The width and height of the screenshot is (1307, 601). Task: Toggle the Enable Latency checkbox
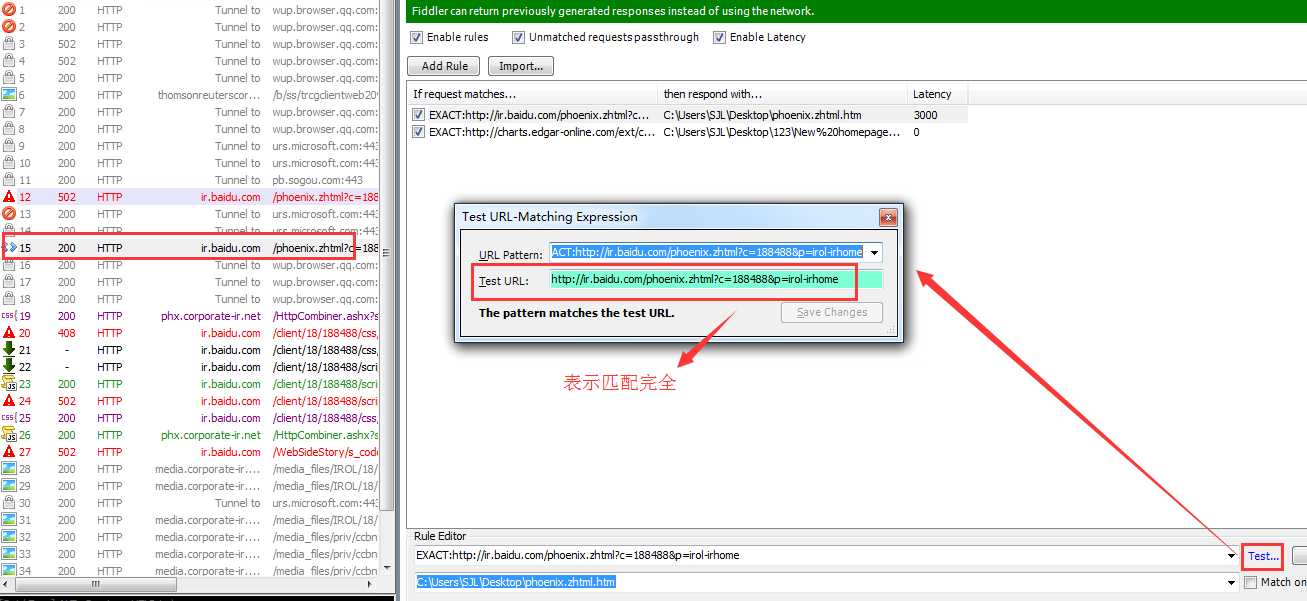[x=720, y=37]
